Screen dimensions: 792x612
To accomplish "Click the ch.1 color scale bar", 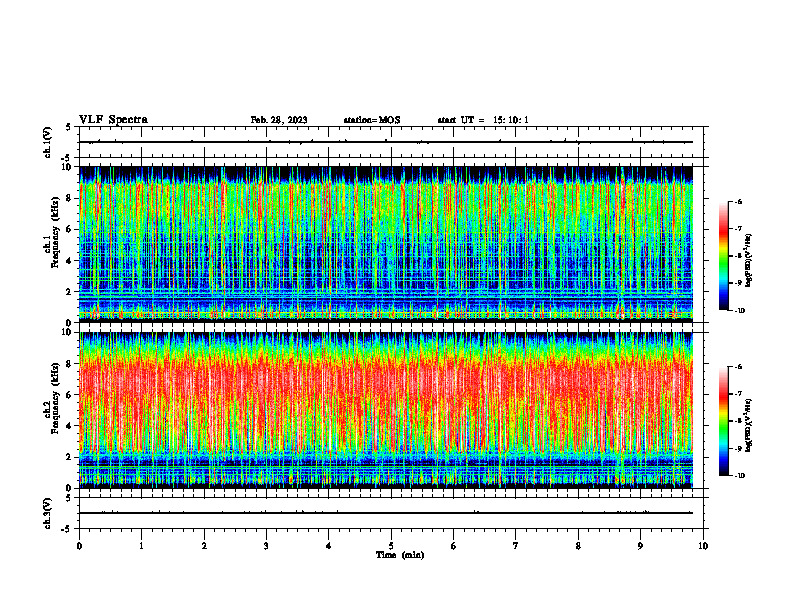I will point(723,256).
